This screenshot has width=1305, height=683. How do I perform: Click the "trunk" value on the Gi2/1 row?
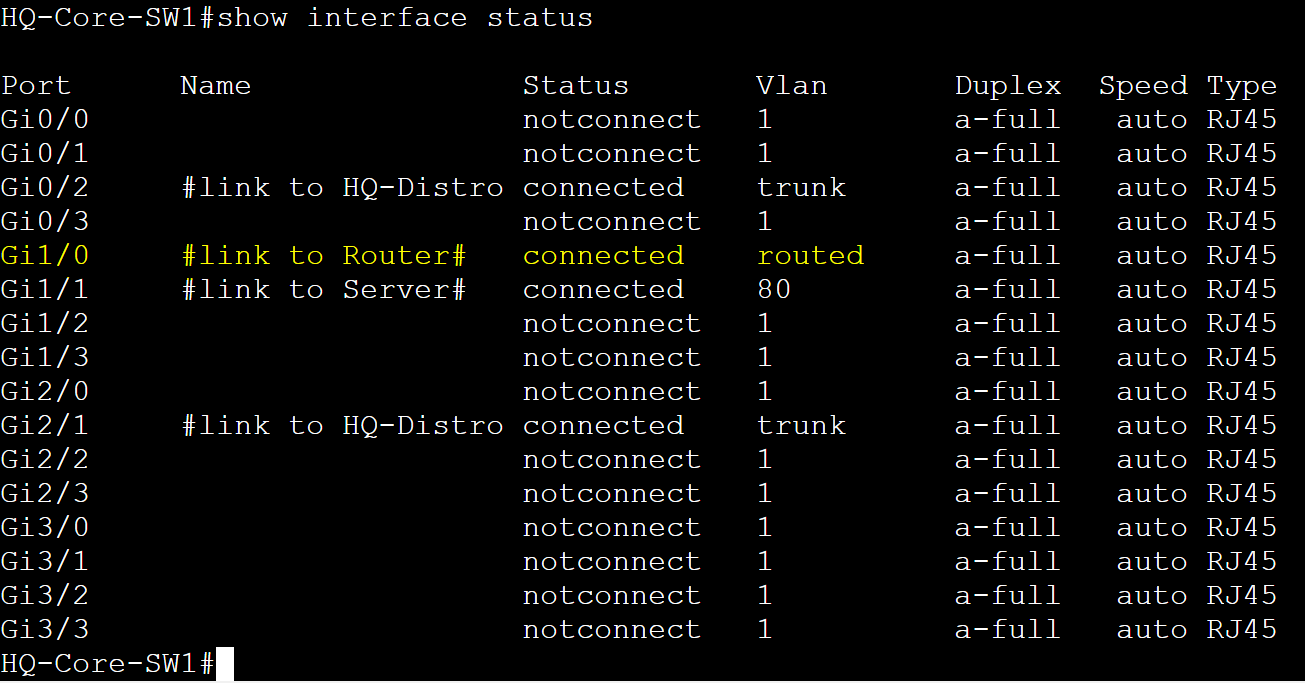[x=801, y=425]
